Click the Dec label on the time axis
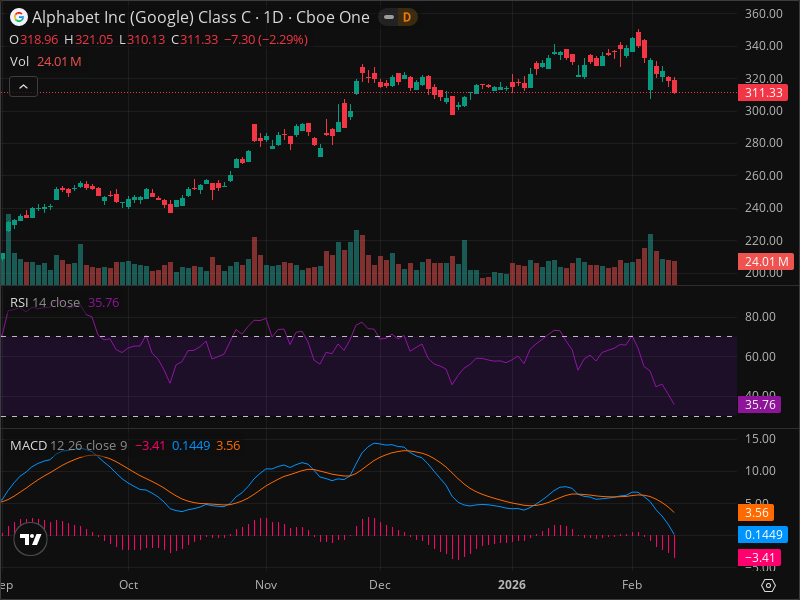Image resolution: width=800 pixels, height=600 pixels. pyautogui.click(x=380, y=585)
